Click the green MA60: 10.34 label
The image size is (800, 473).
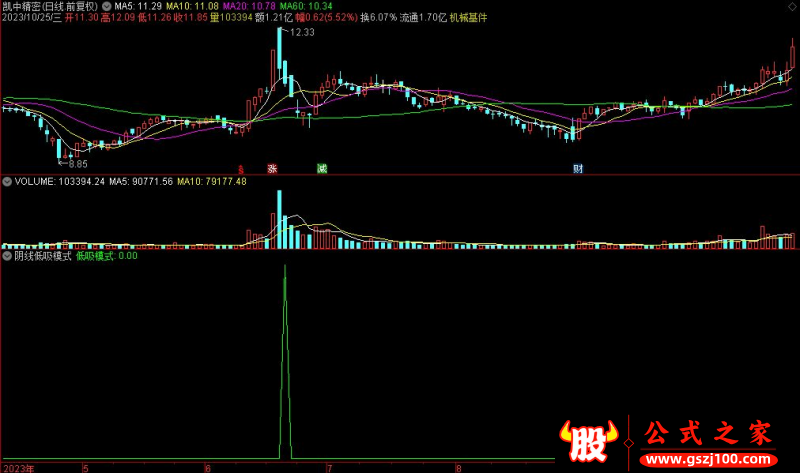click(x=306, y=7)
